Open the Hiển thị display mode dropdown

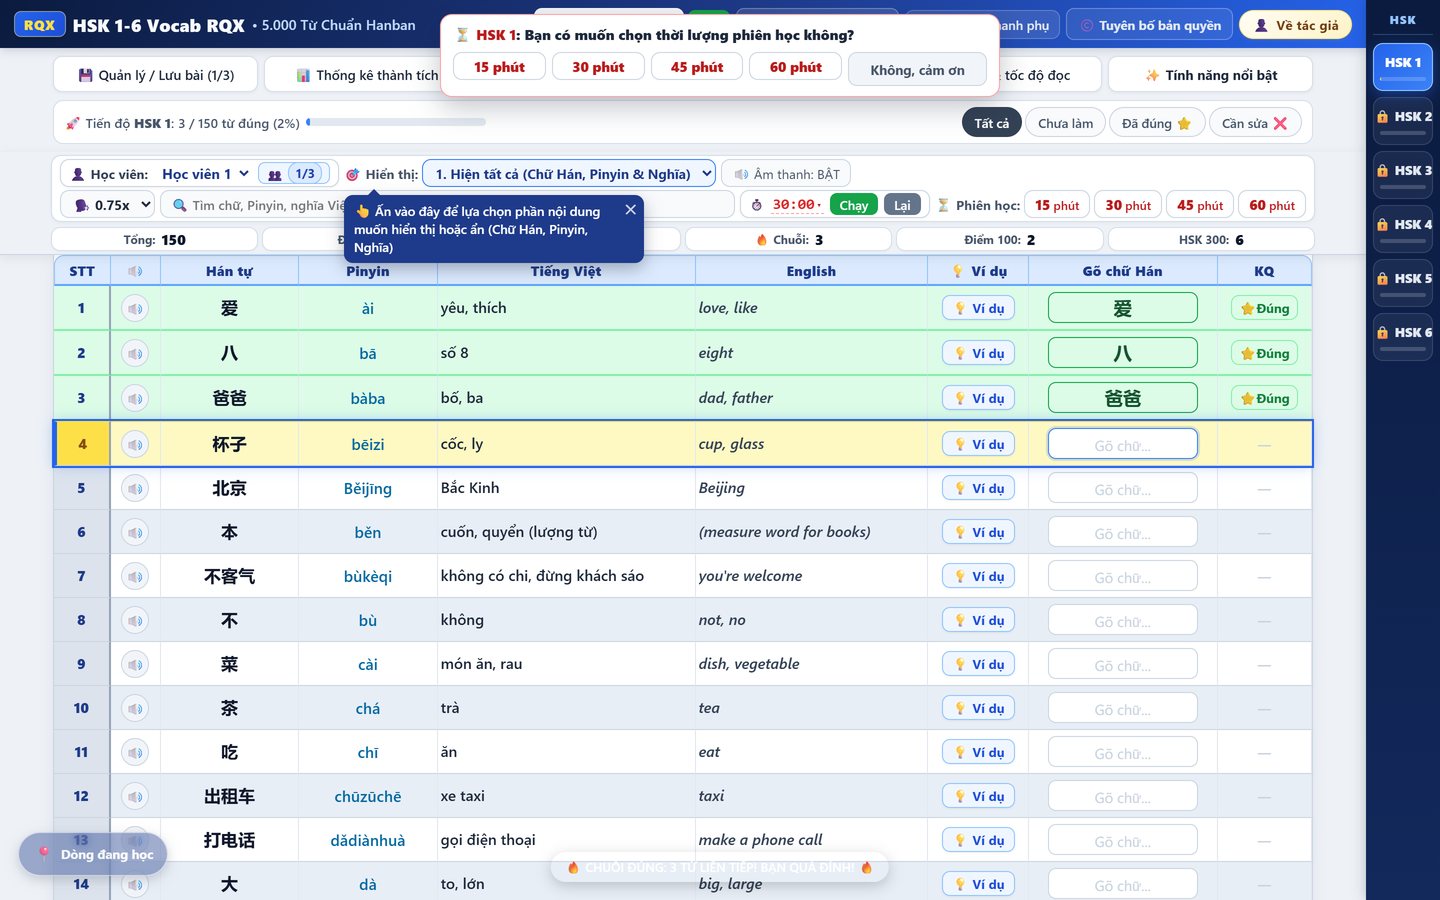point(569,174)
